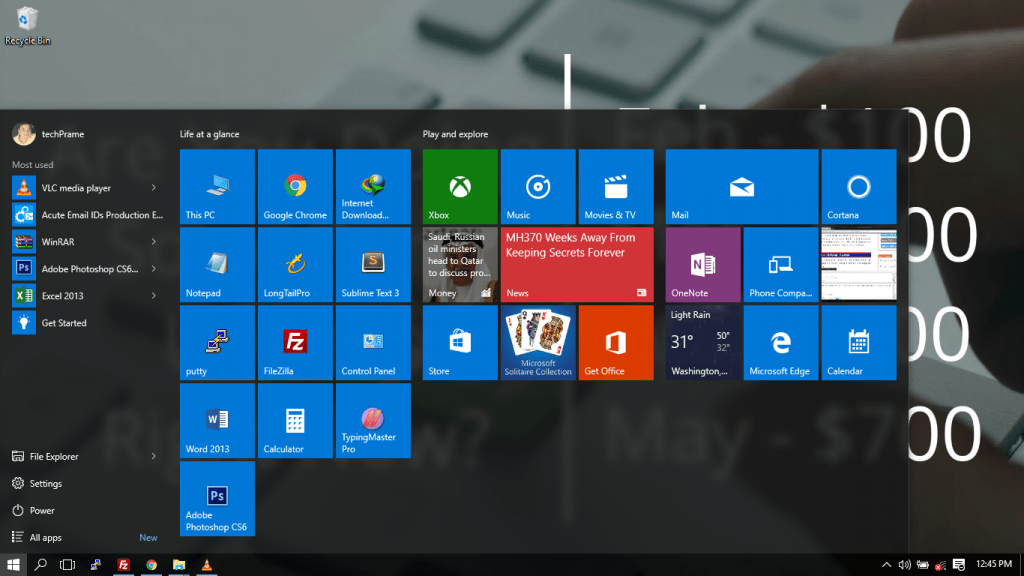The image size is (1024, 576).
Task: Open the Get Office tile
Action: (x=616, y=342)
